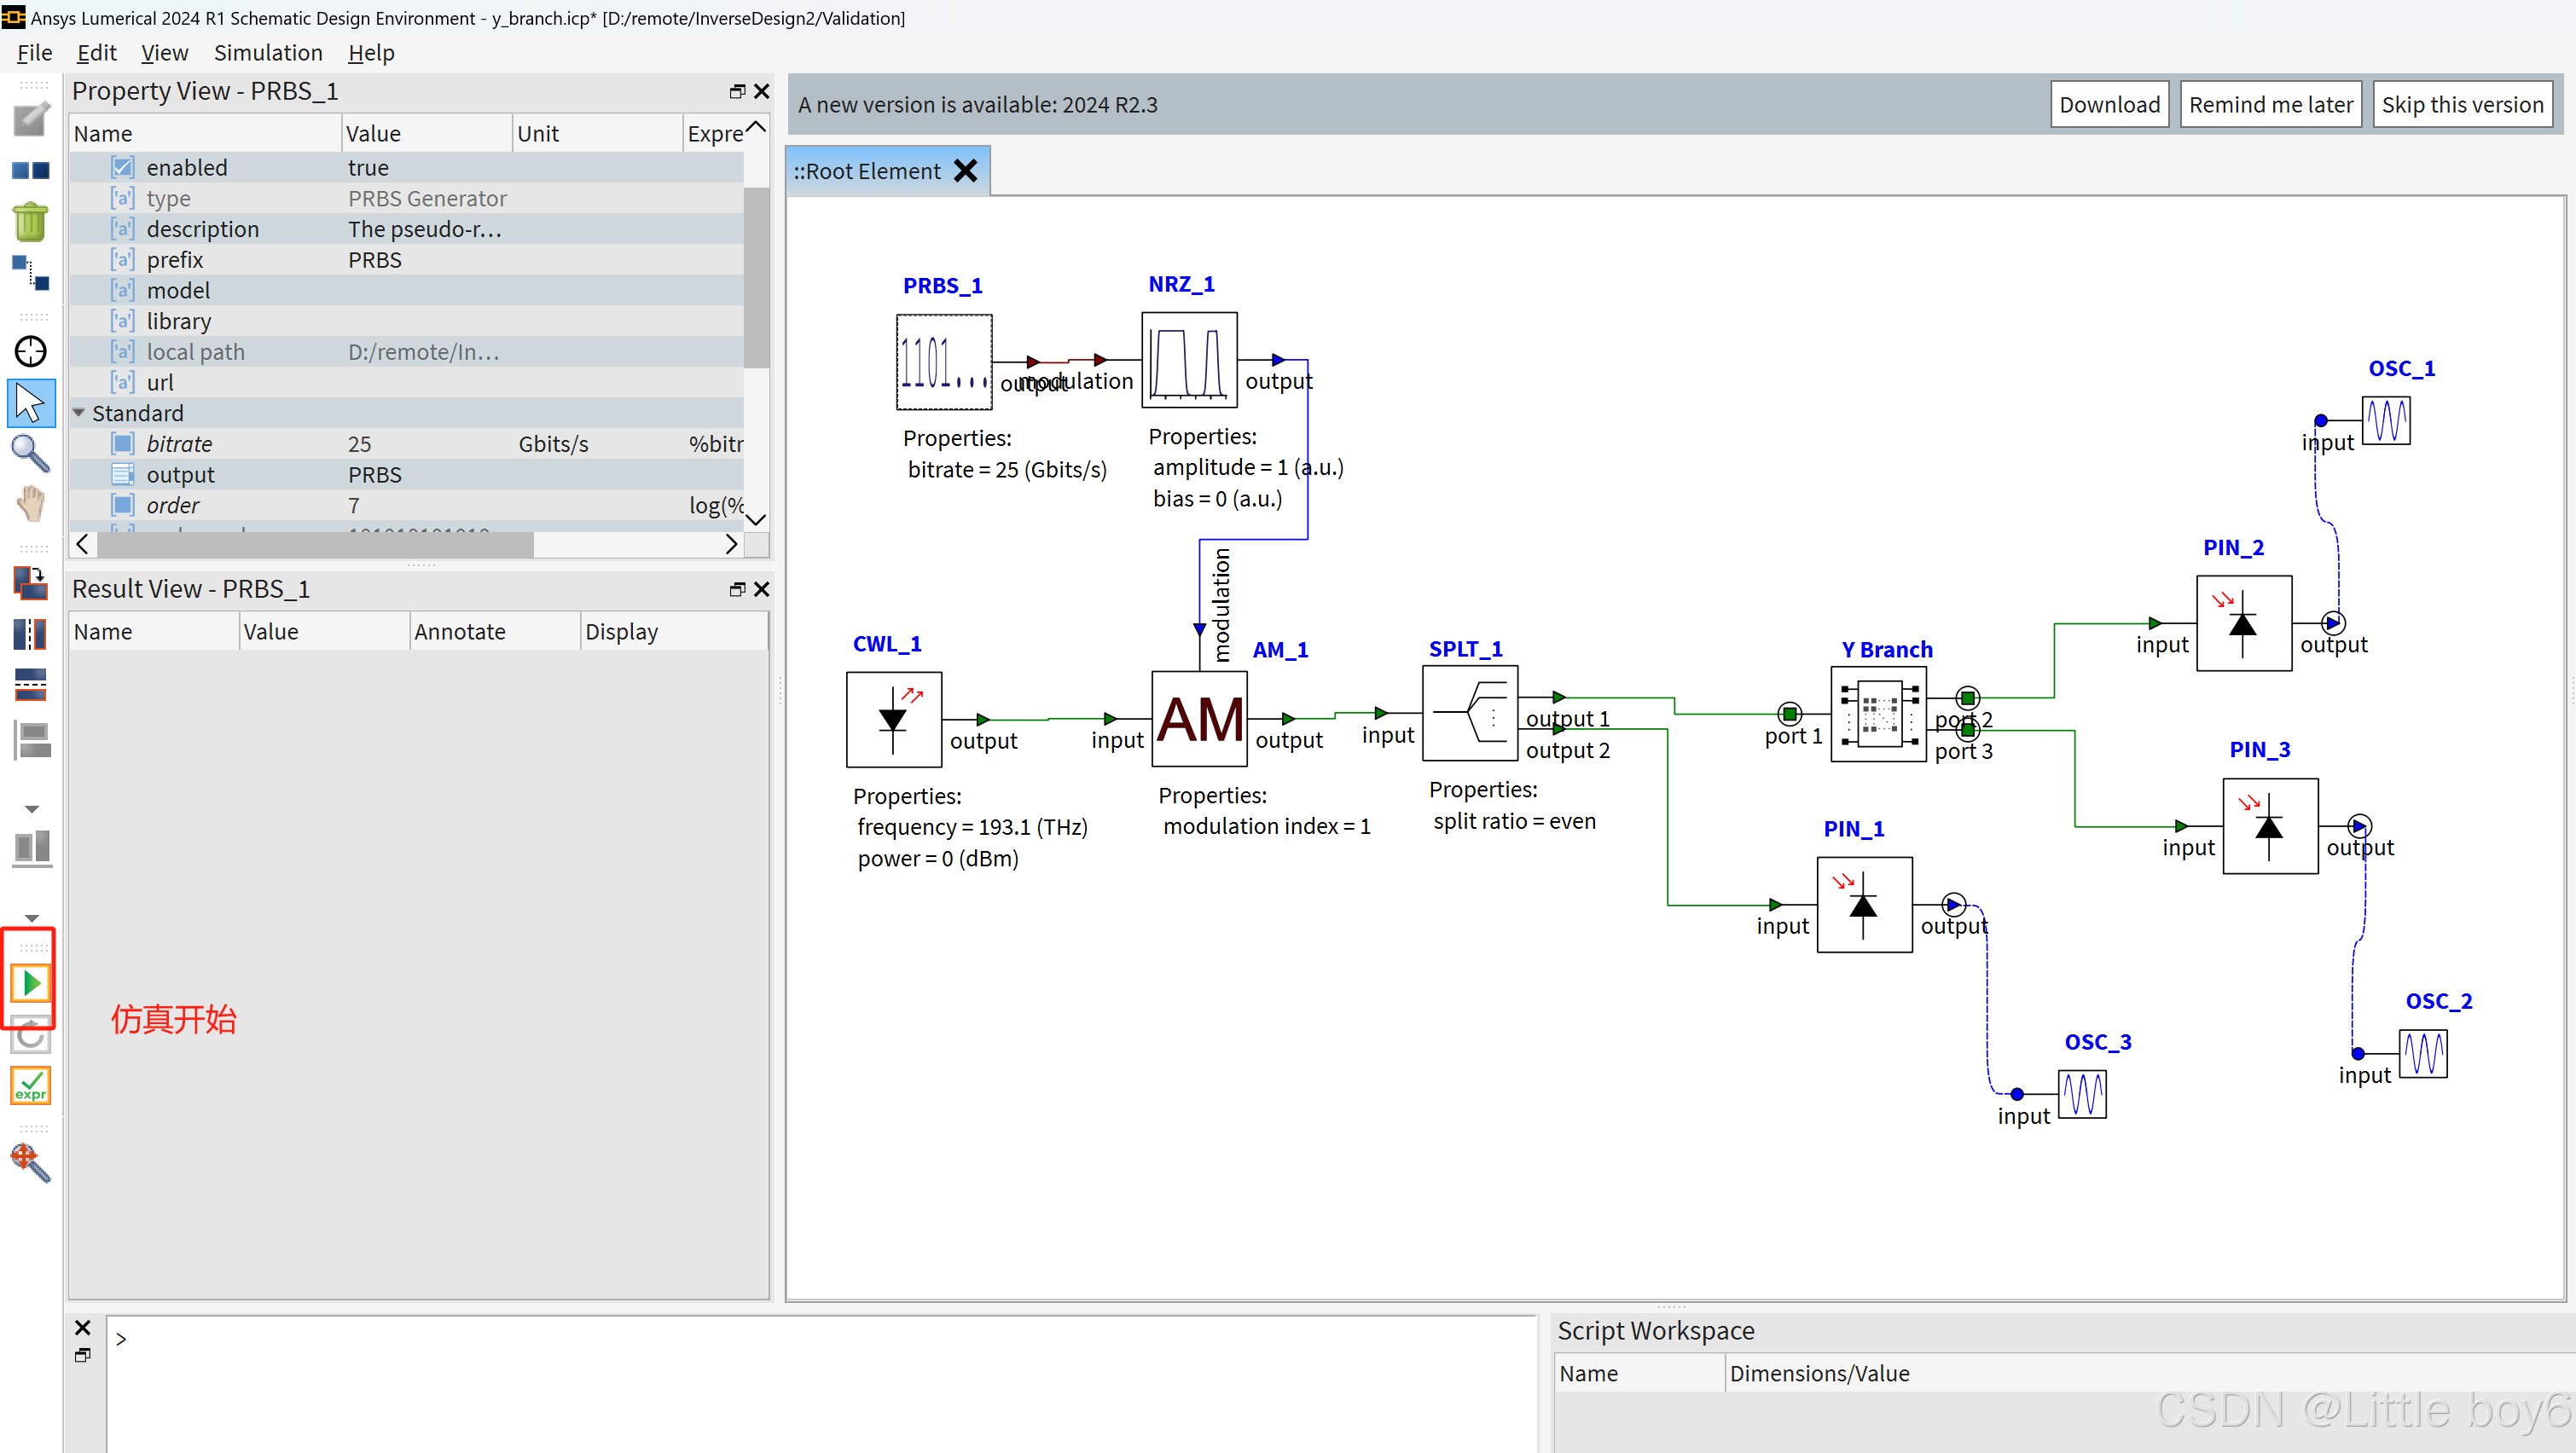
Task: Click the Property View scroll down arrow
Action: point(756,519)
